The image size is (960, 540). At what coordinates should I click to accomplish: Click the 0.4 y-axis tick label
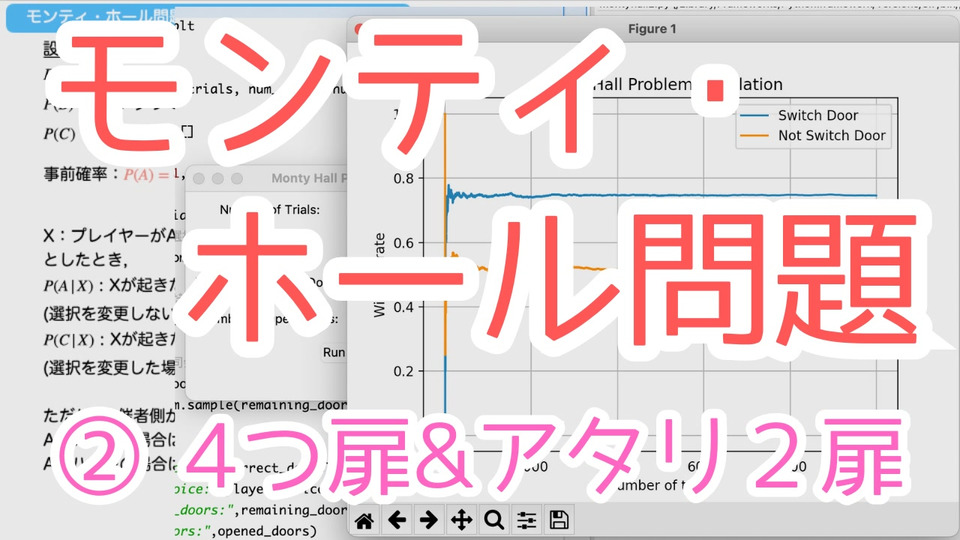point(403,307)
